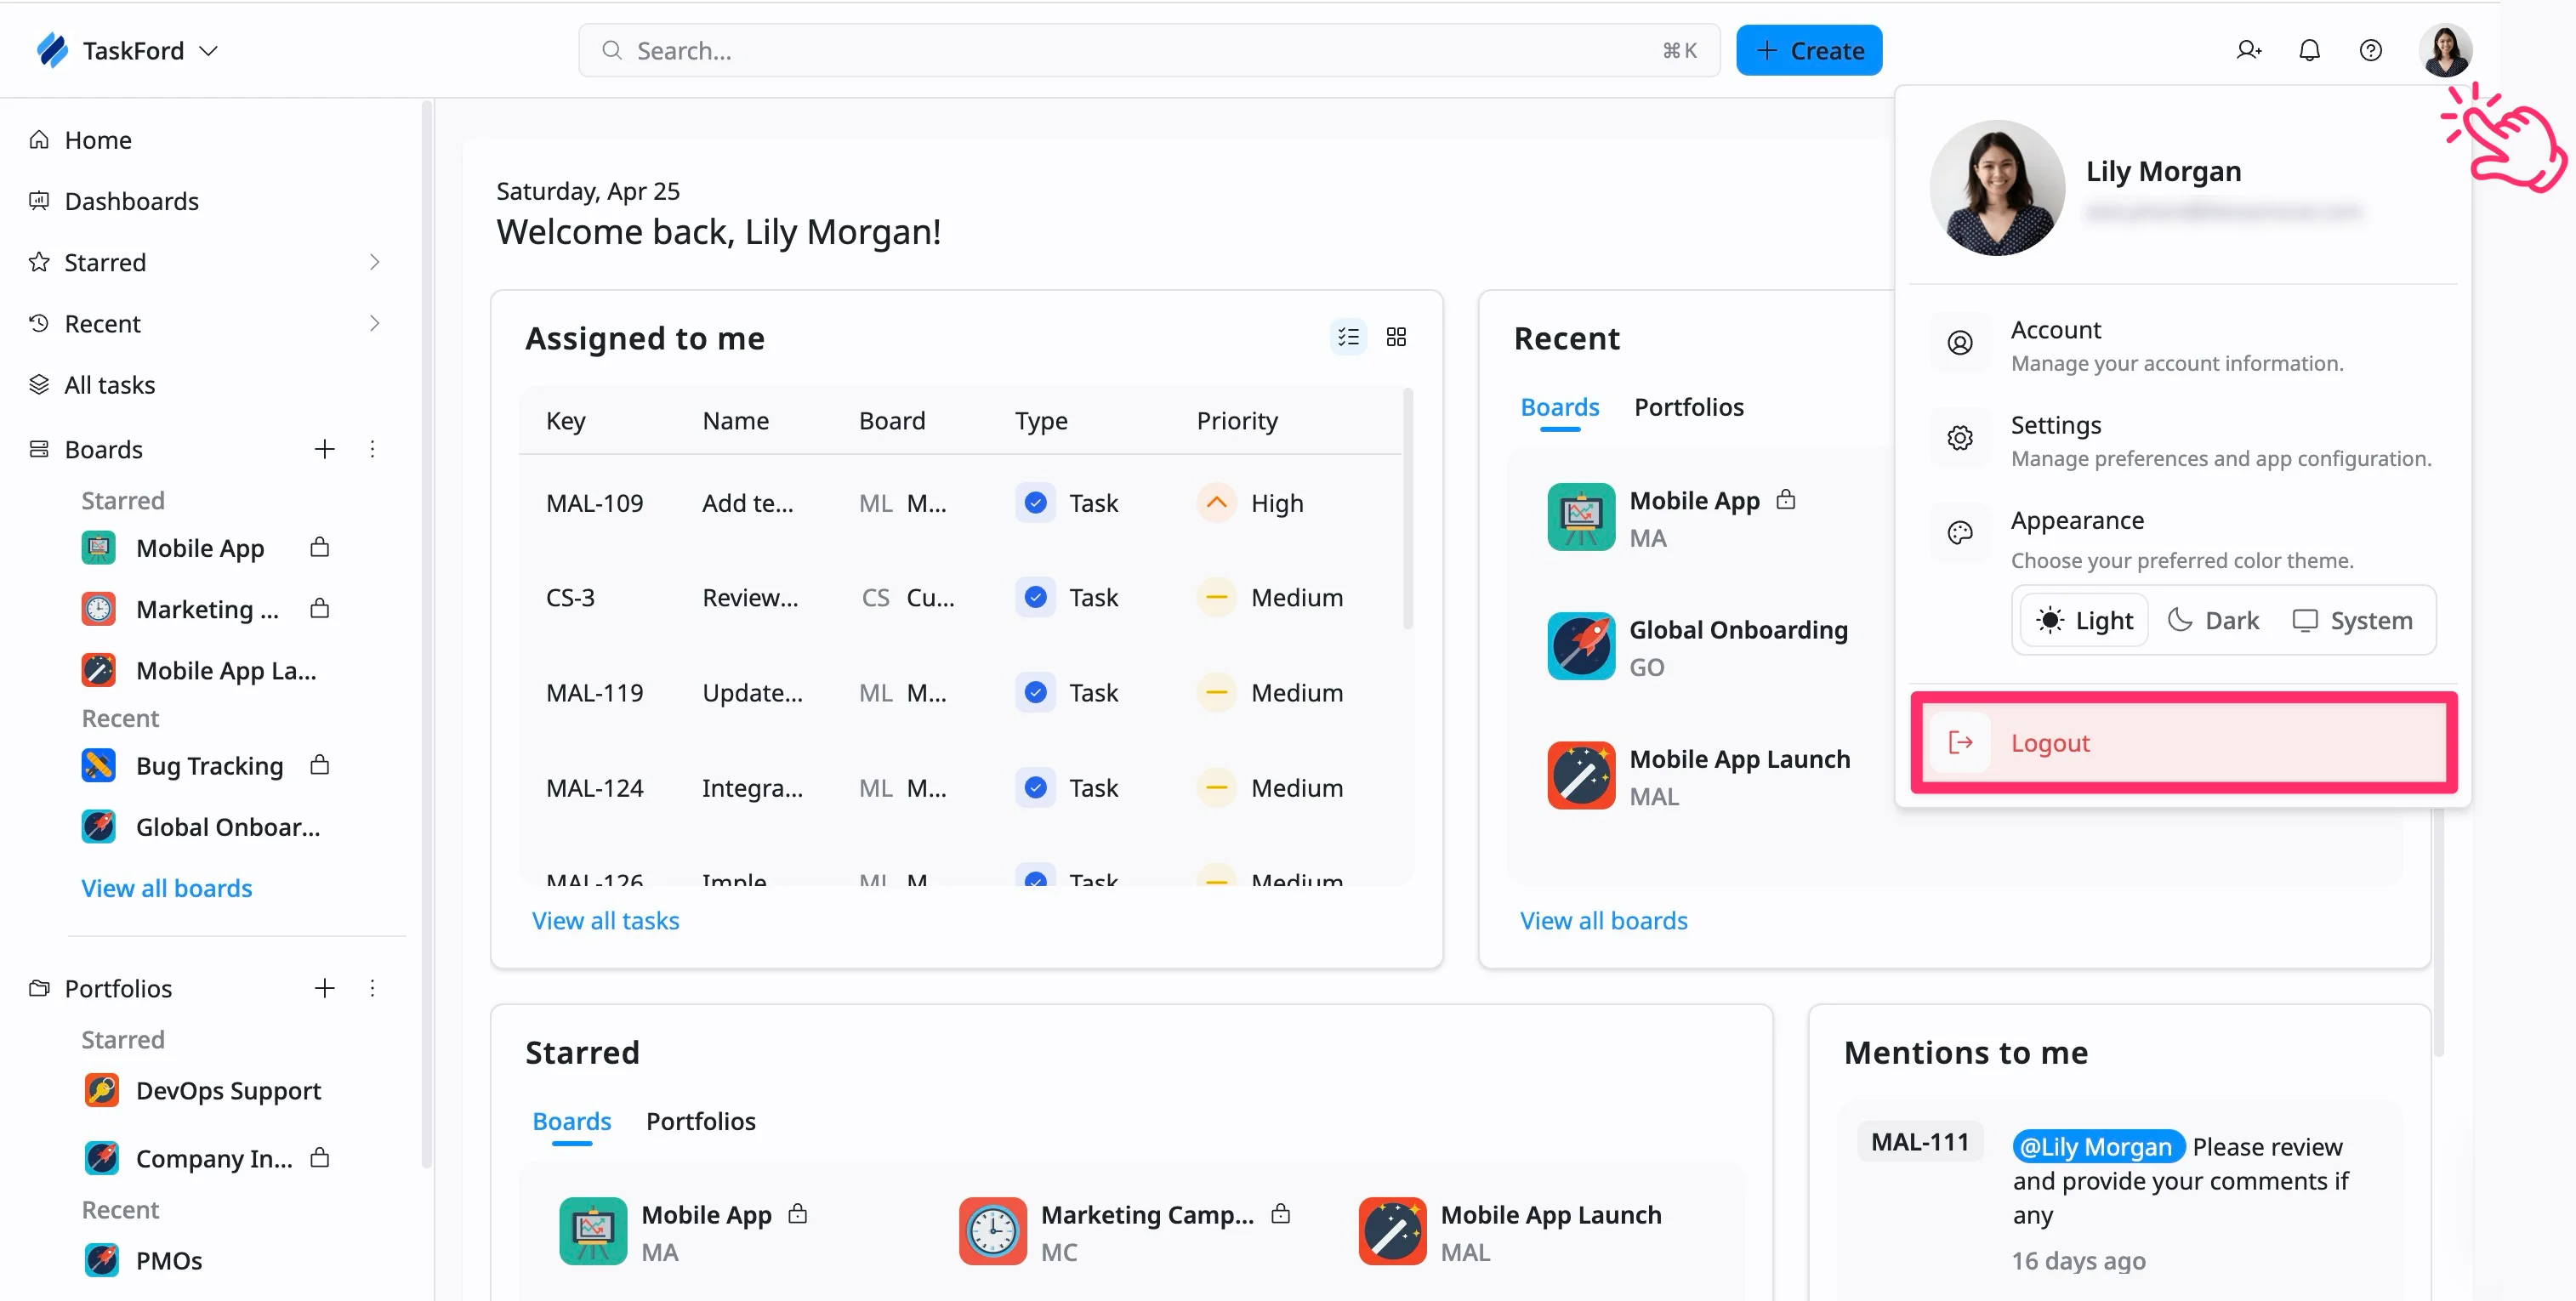Select the Light theme

[2084, 621]
